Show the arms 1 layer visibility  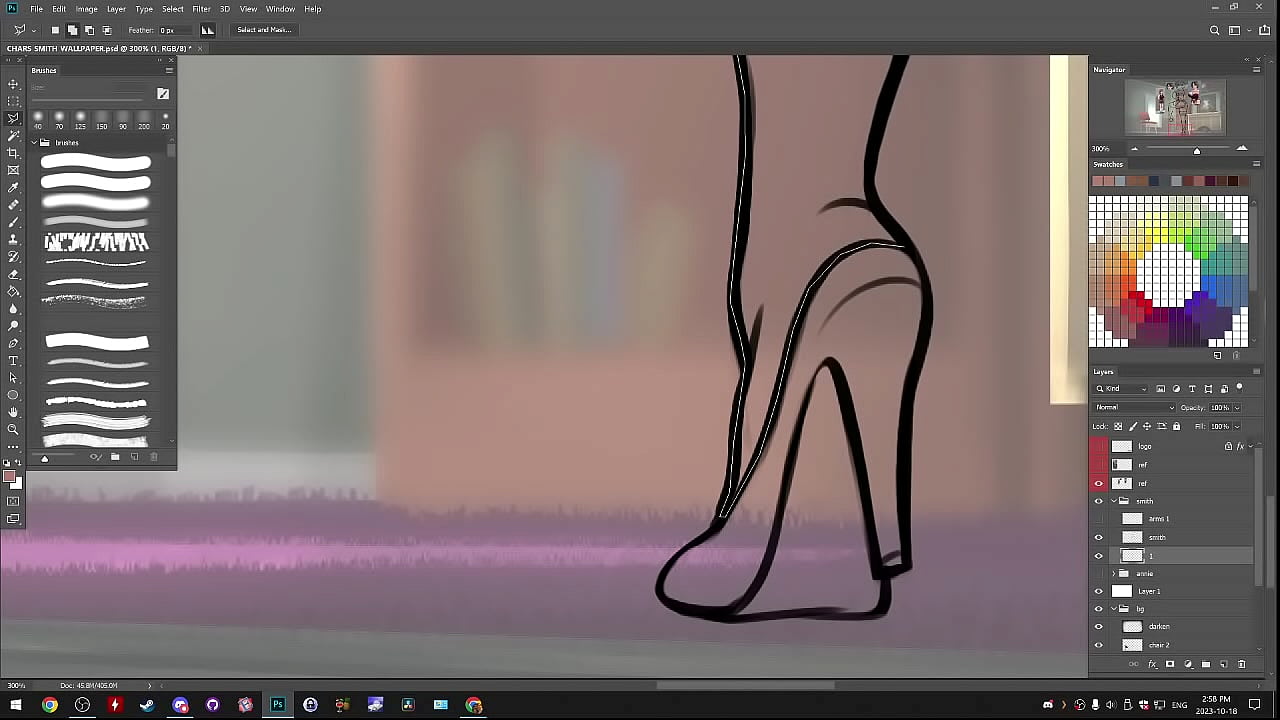coord(1099,519)
